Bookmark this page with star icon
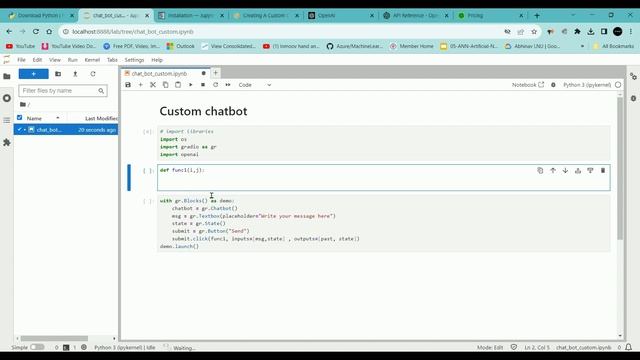 click(534, 31)
